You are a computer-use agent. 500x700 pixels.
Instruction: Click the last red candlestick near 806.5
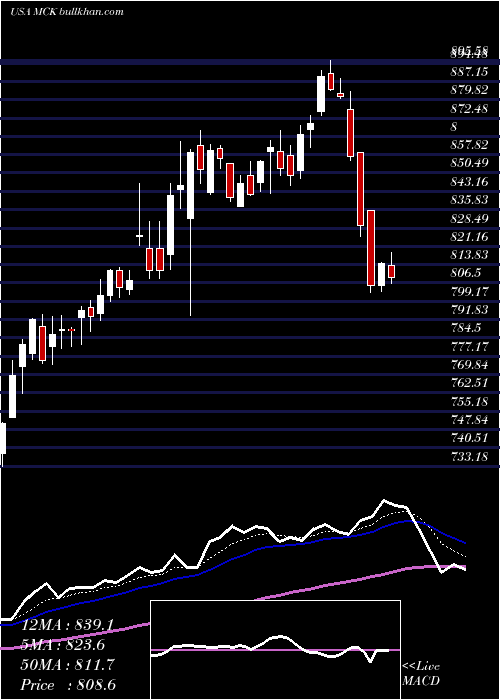392,271
